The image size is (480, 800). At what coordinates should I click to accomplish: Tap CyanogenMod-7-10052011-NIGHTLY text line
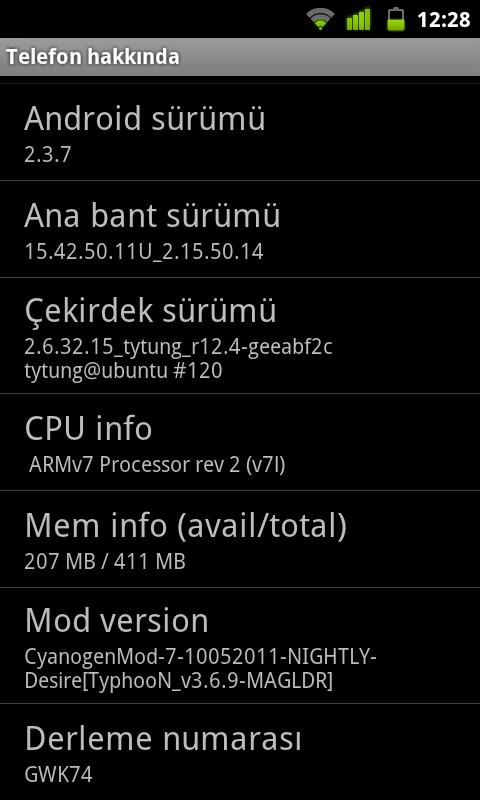tap(200, 658)
